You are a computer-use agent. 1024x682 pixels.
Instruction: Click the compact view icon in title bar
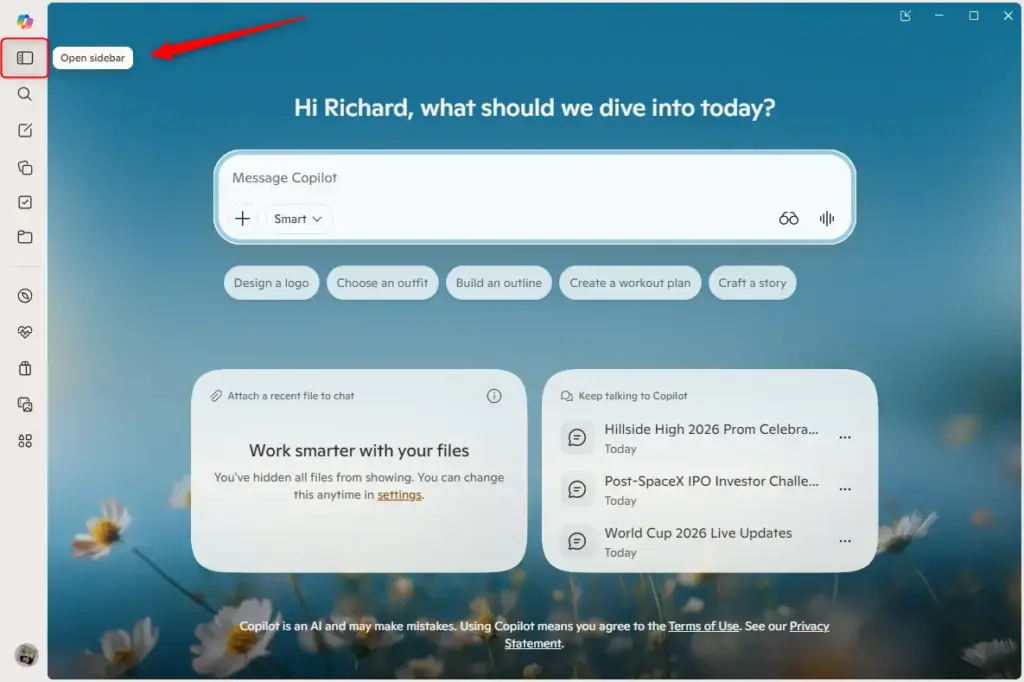point(905,16)
